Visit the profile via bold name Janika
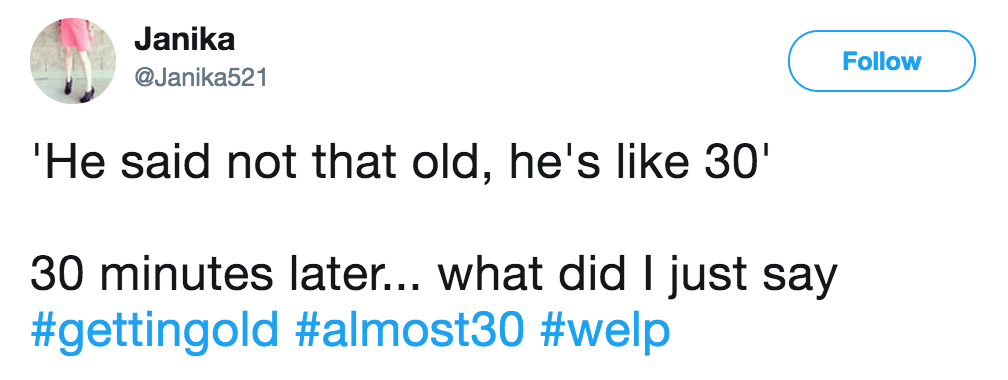 [184, 41]
